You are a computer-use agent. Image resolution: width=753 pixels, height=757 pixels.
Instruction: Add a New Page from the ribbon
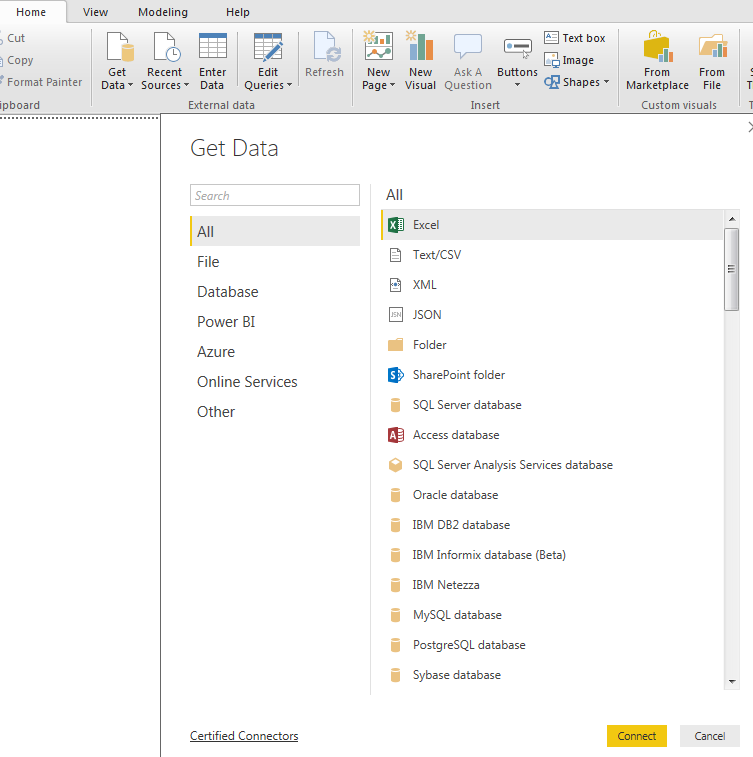click(x=378, y=61)
